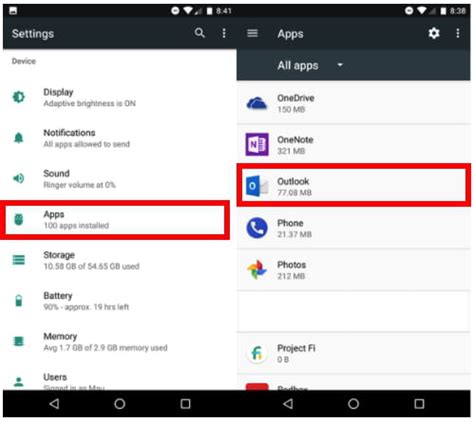Click '21.37 MB' under Phone
This screenshot has height=422, width=474.
pos(294,234)
